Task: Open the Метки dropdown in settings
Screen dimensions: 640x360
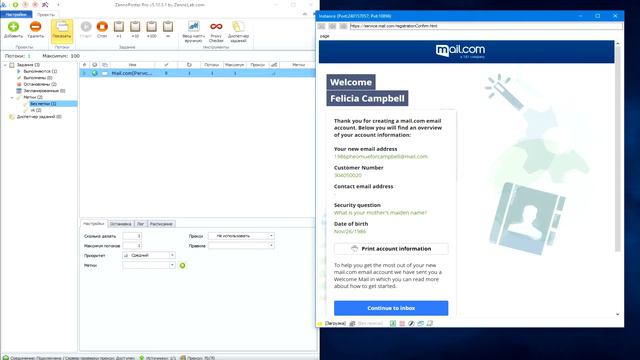Action: [149, 265]
